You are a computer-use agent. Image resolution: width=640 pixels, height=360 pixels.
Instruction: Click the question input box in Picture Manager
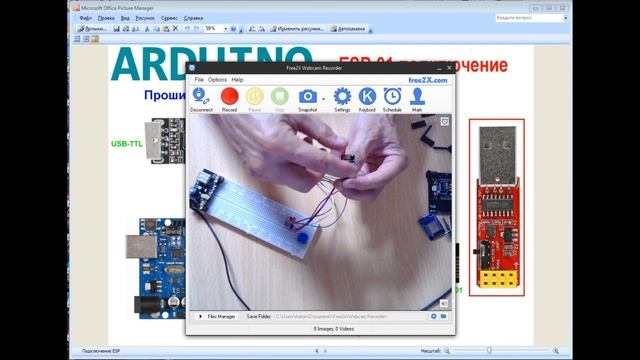click(529, 18)
